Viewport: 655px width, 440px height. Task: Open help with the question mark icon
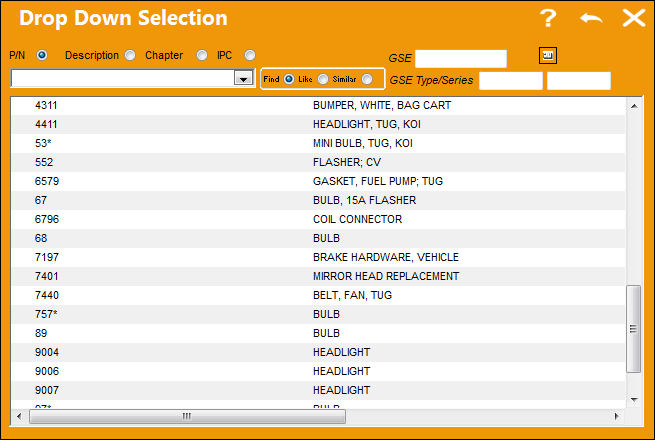coord(548,18)
